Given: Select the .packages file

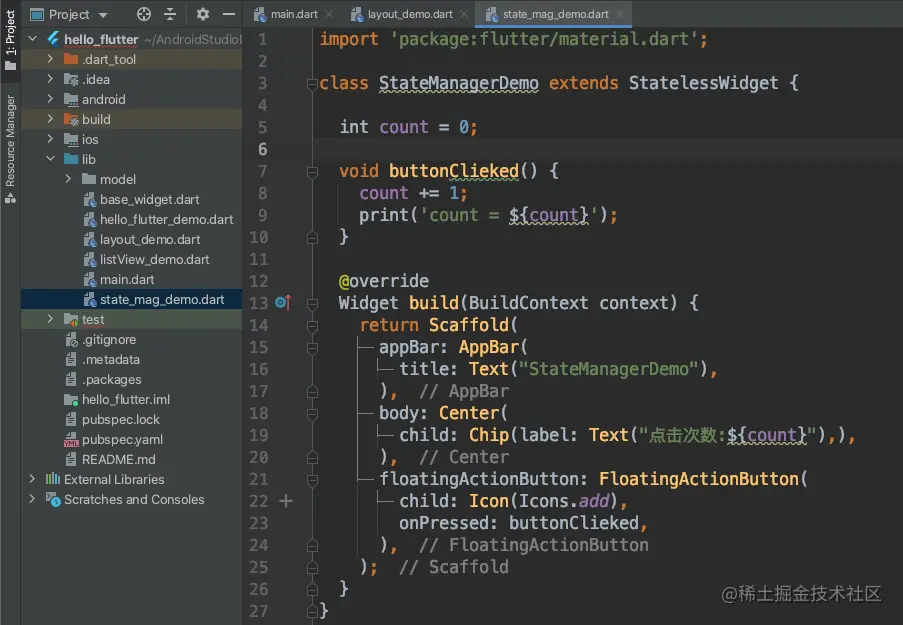Looking at the screenshot, I should [111, 380].
